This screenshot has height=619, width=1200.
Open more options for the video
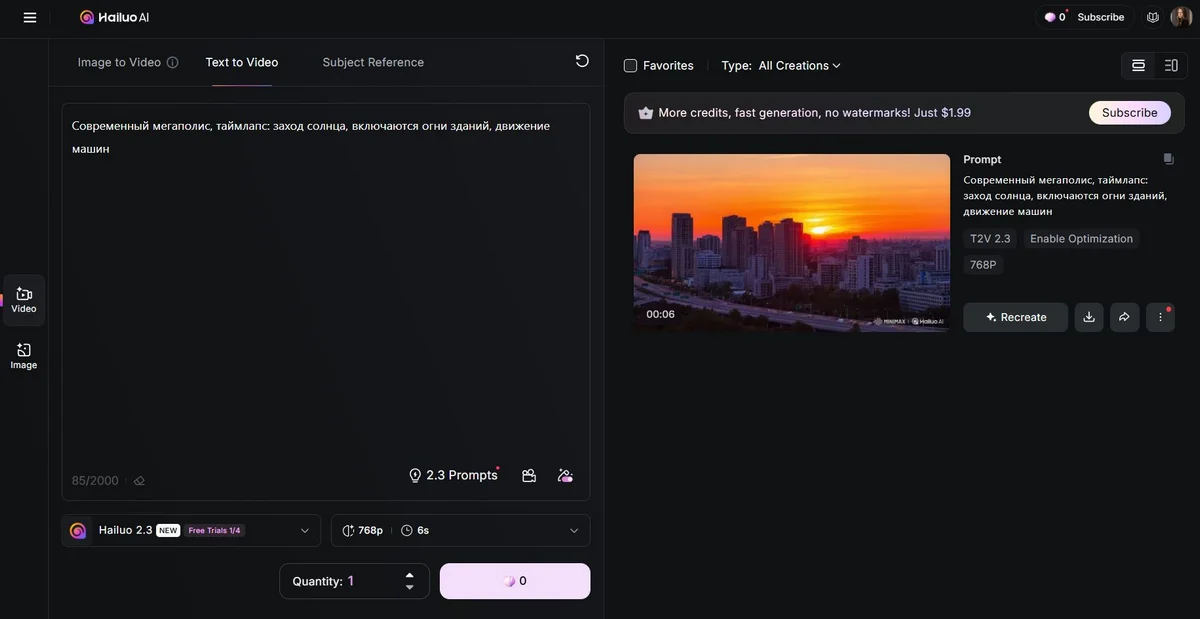point(1160,317)
